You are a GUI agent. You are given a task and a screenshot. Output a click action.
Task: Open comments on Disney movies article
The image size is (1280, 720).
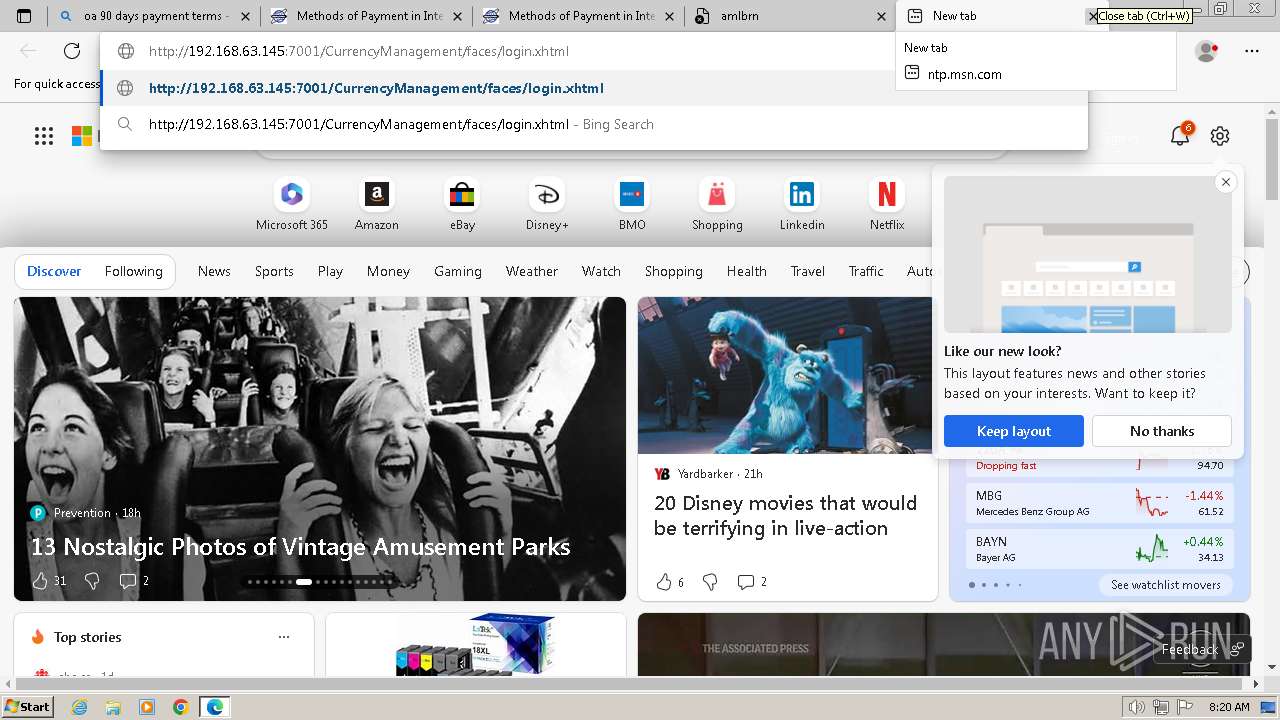(752, 582)
